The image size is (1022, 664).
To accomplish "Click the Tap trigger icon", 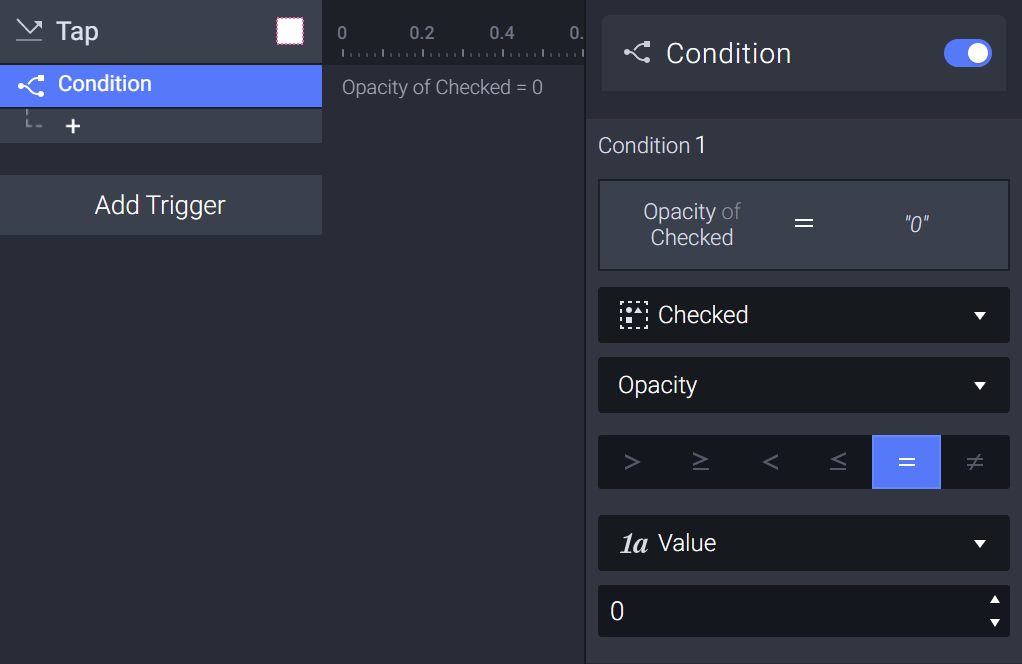I will point(29,31).
